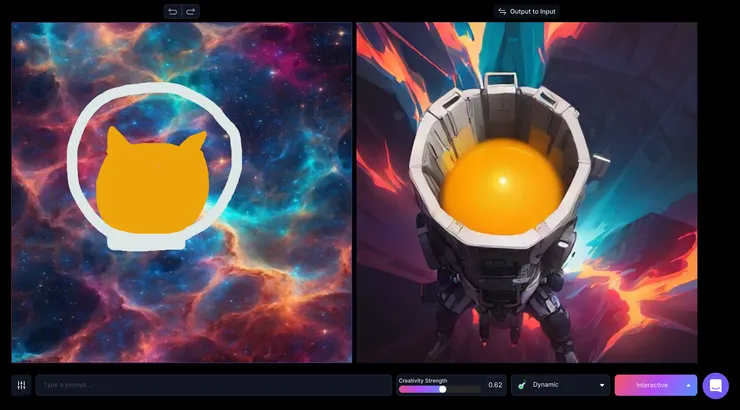The height and width of the screenshot is (410, 740).
Task: Click the nebula sketch input canvas
Action: click(x=182, y=192)
